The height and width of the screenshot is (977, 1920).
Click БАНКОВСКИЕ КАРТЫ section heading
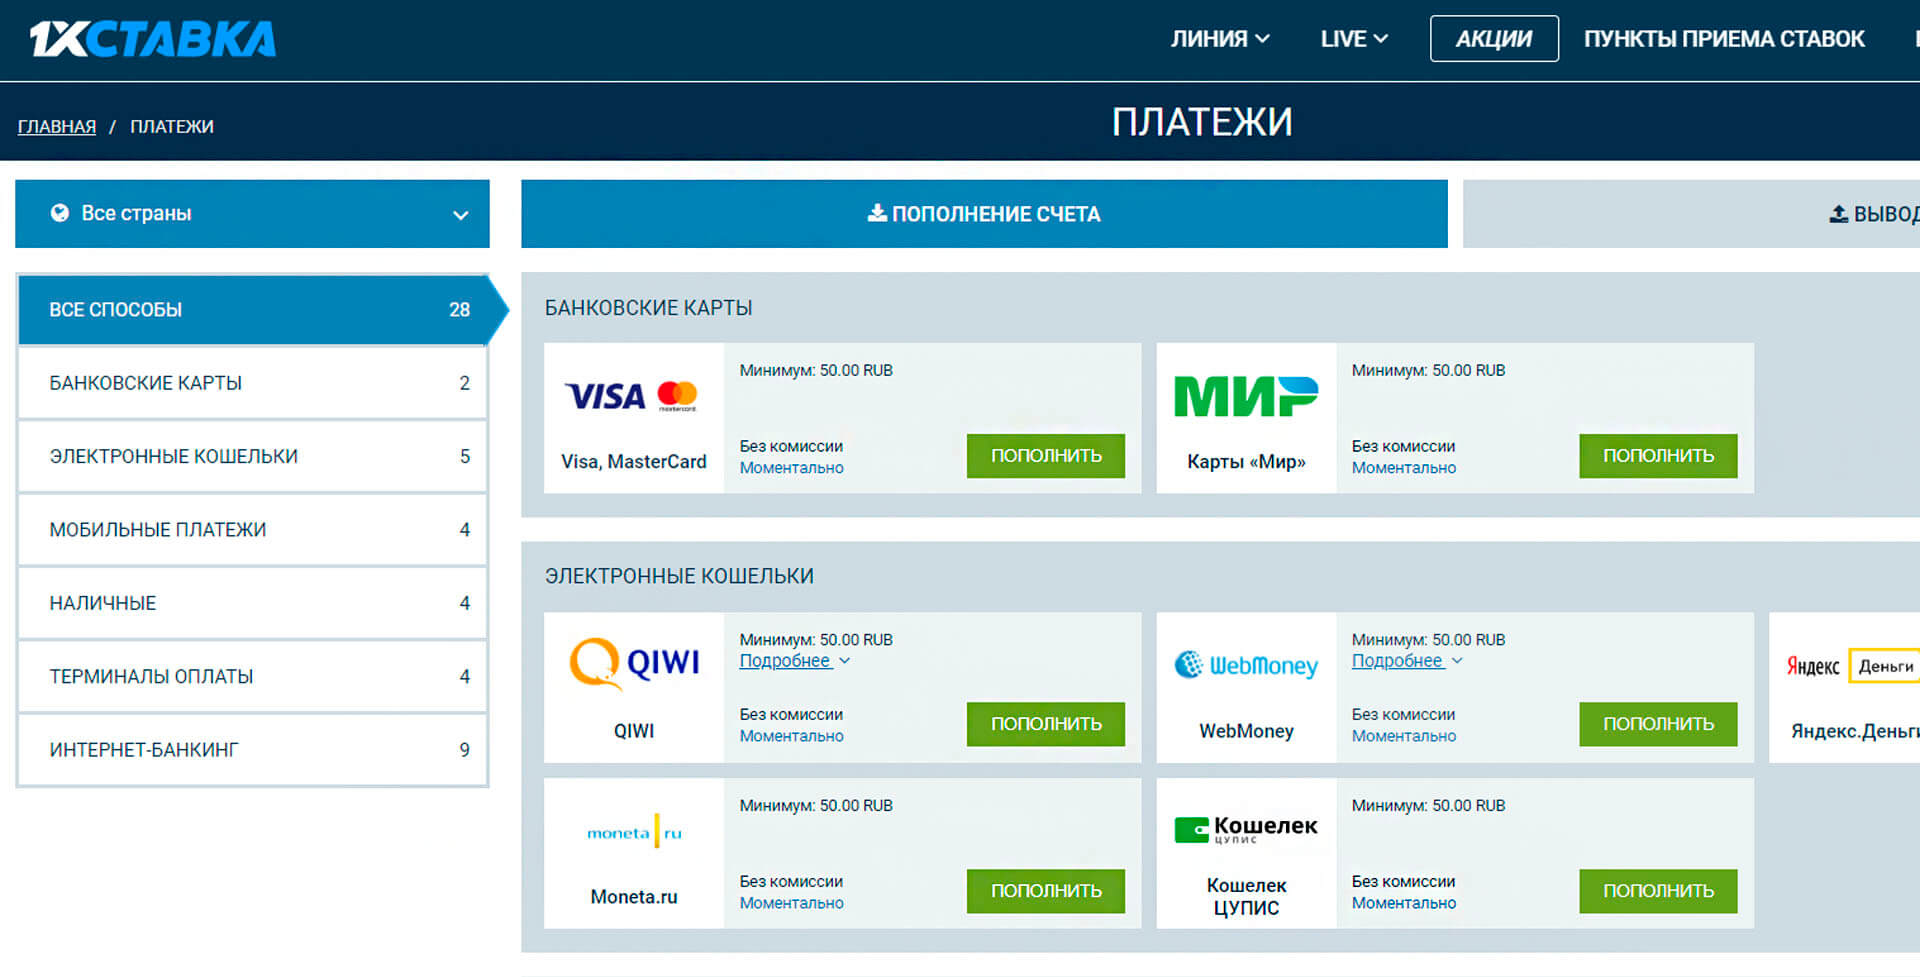click(x=649, y=308)
